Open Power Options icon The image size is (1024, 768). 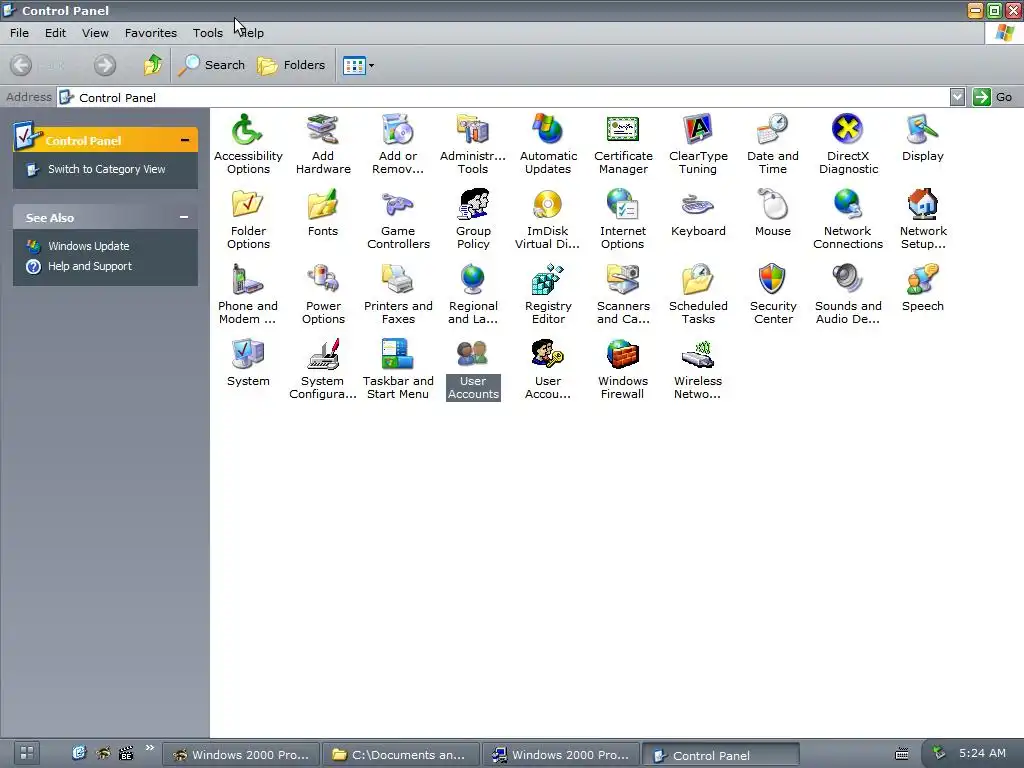point(323,294)
